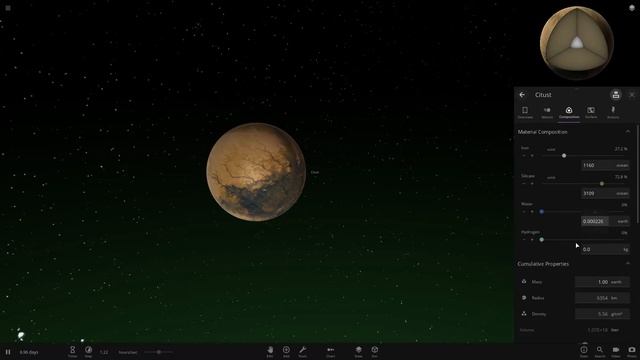Open the Power tools wrench icon
640x360 pixels.
[x=302, y=351]
